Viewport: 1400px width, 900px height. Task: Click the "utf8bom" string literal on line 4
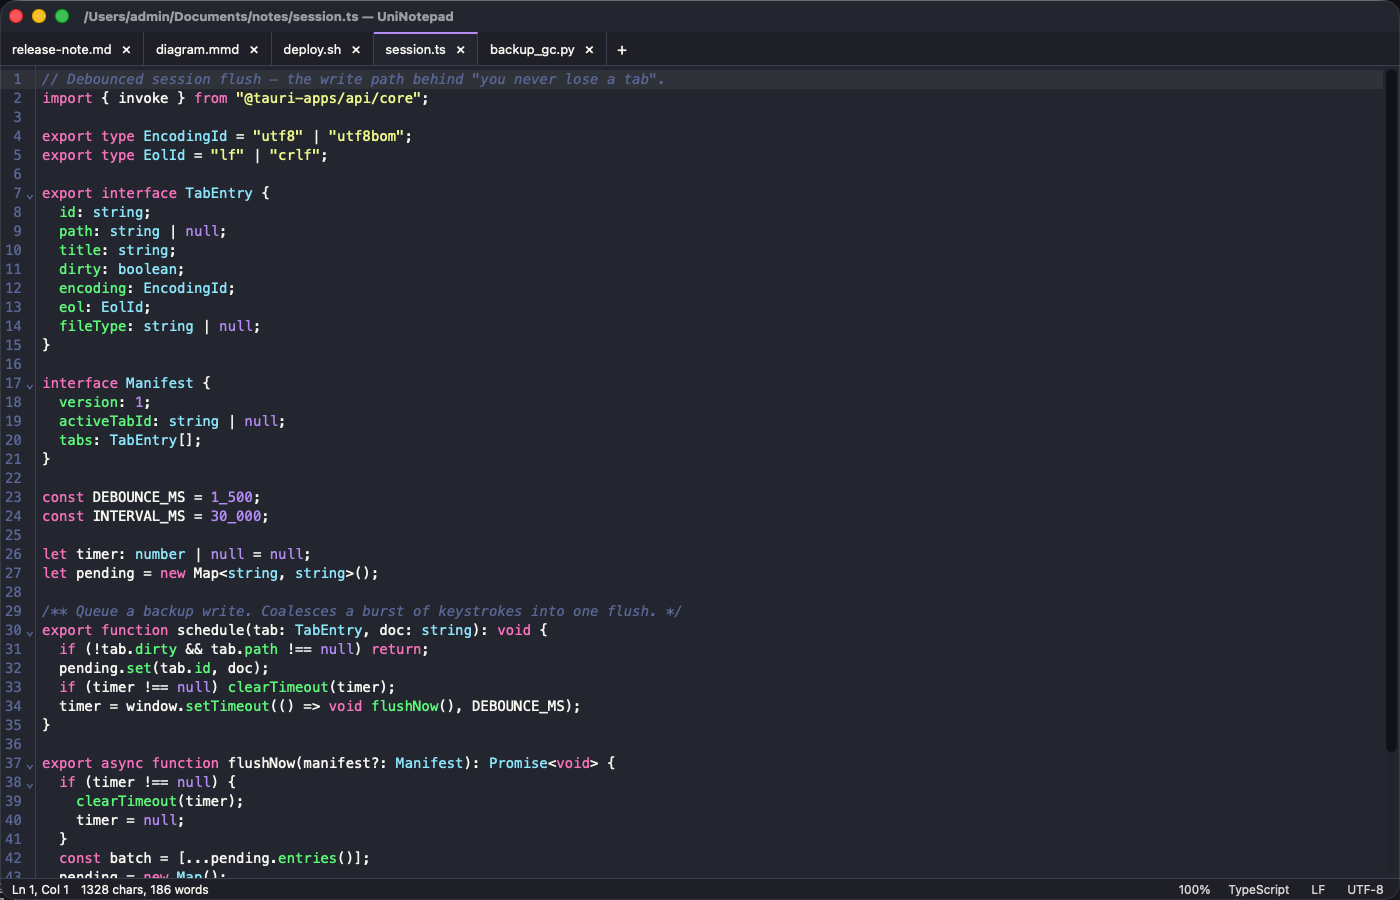365,136
